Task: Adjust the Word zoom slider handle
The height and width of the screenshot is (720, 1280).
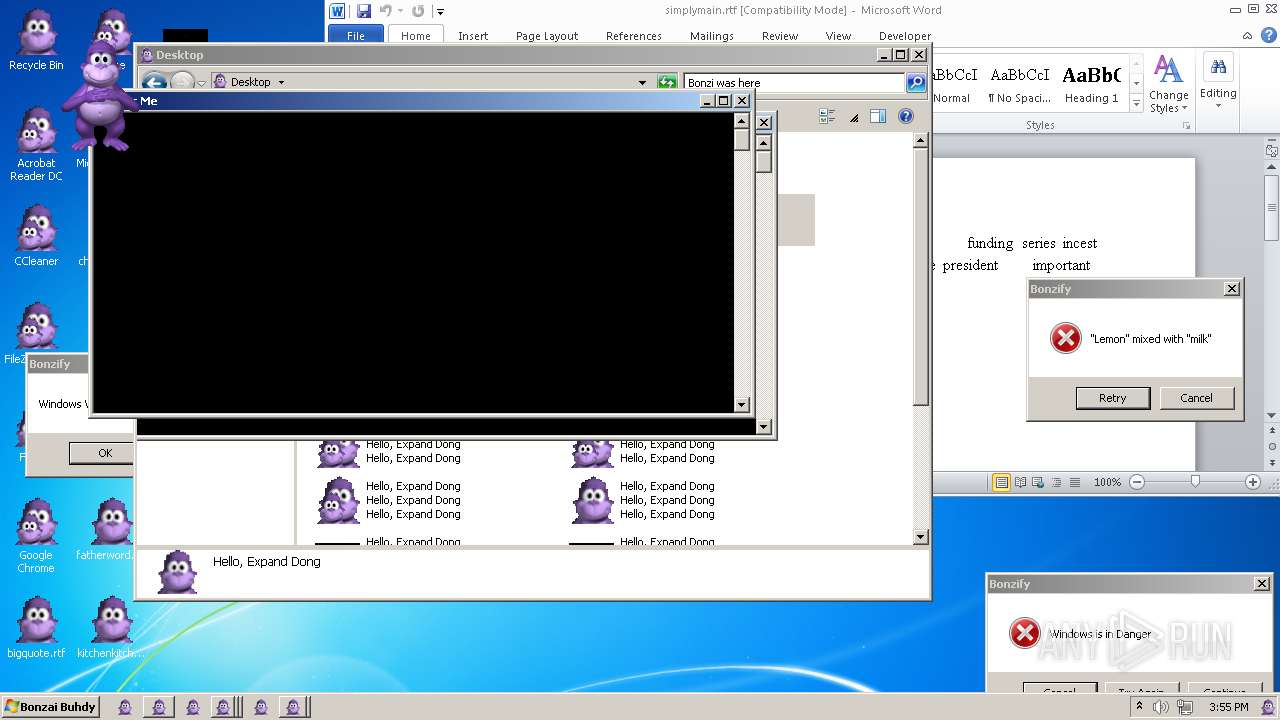Action: pyautogui.click(x=1195, y=482)
